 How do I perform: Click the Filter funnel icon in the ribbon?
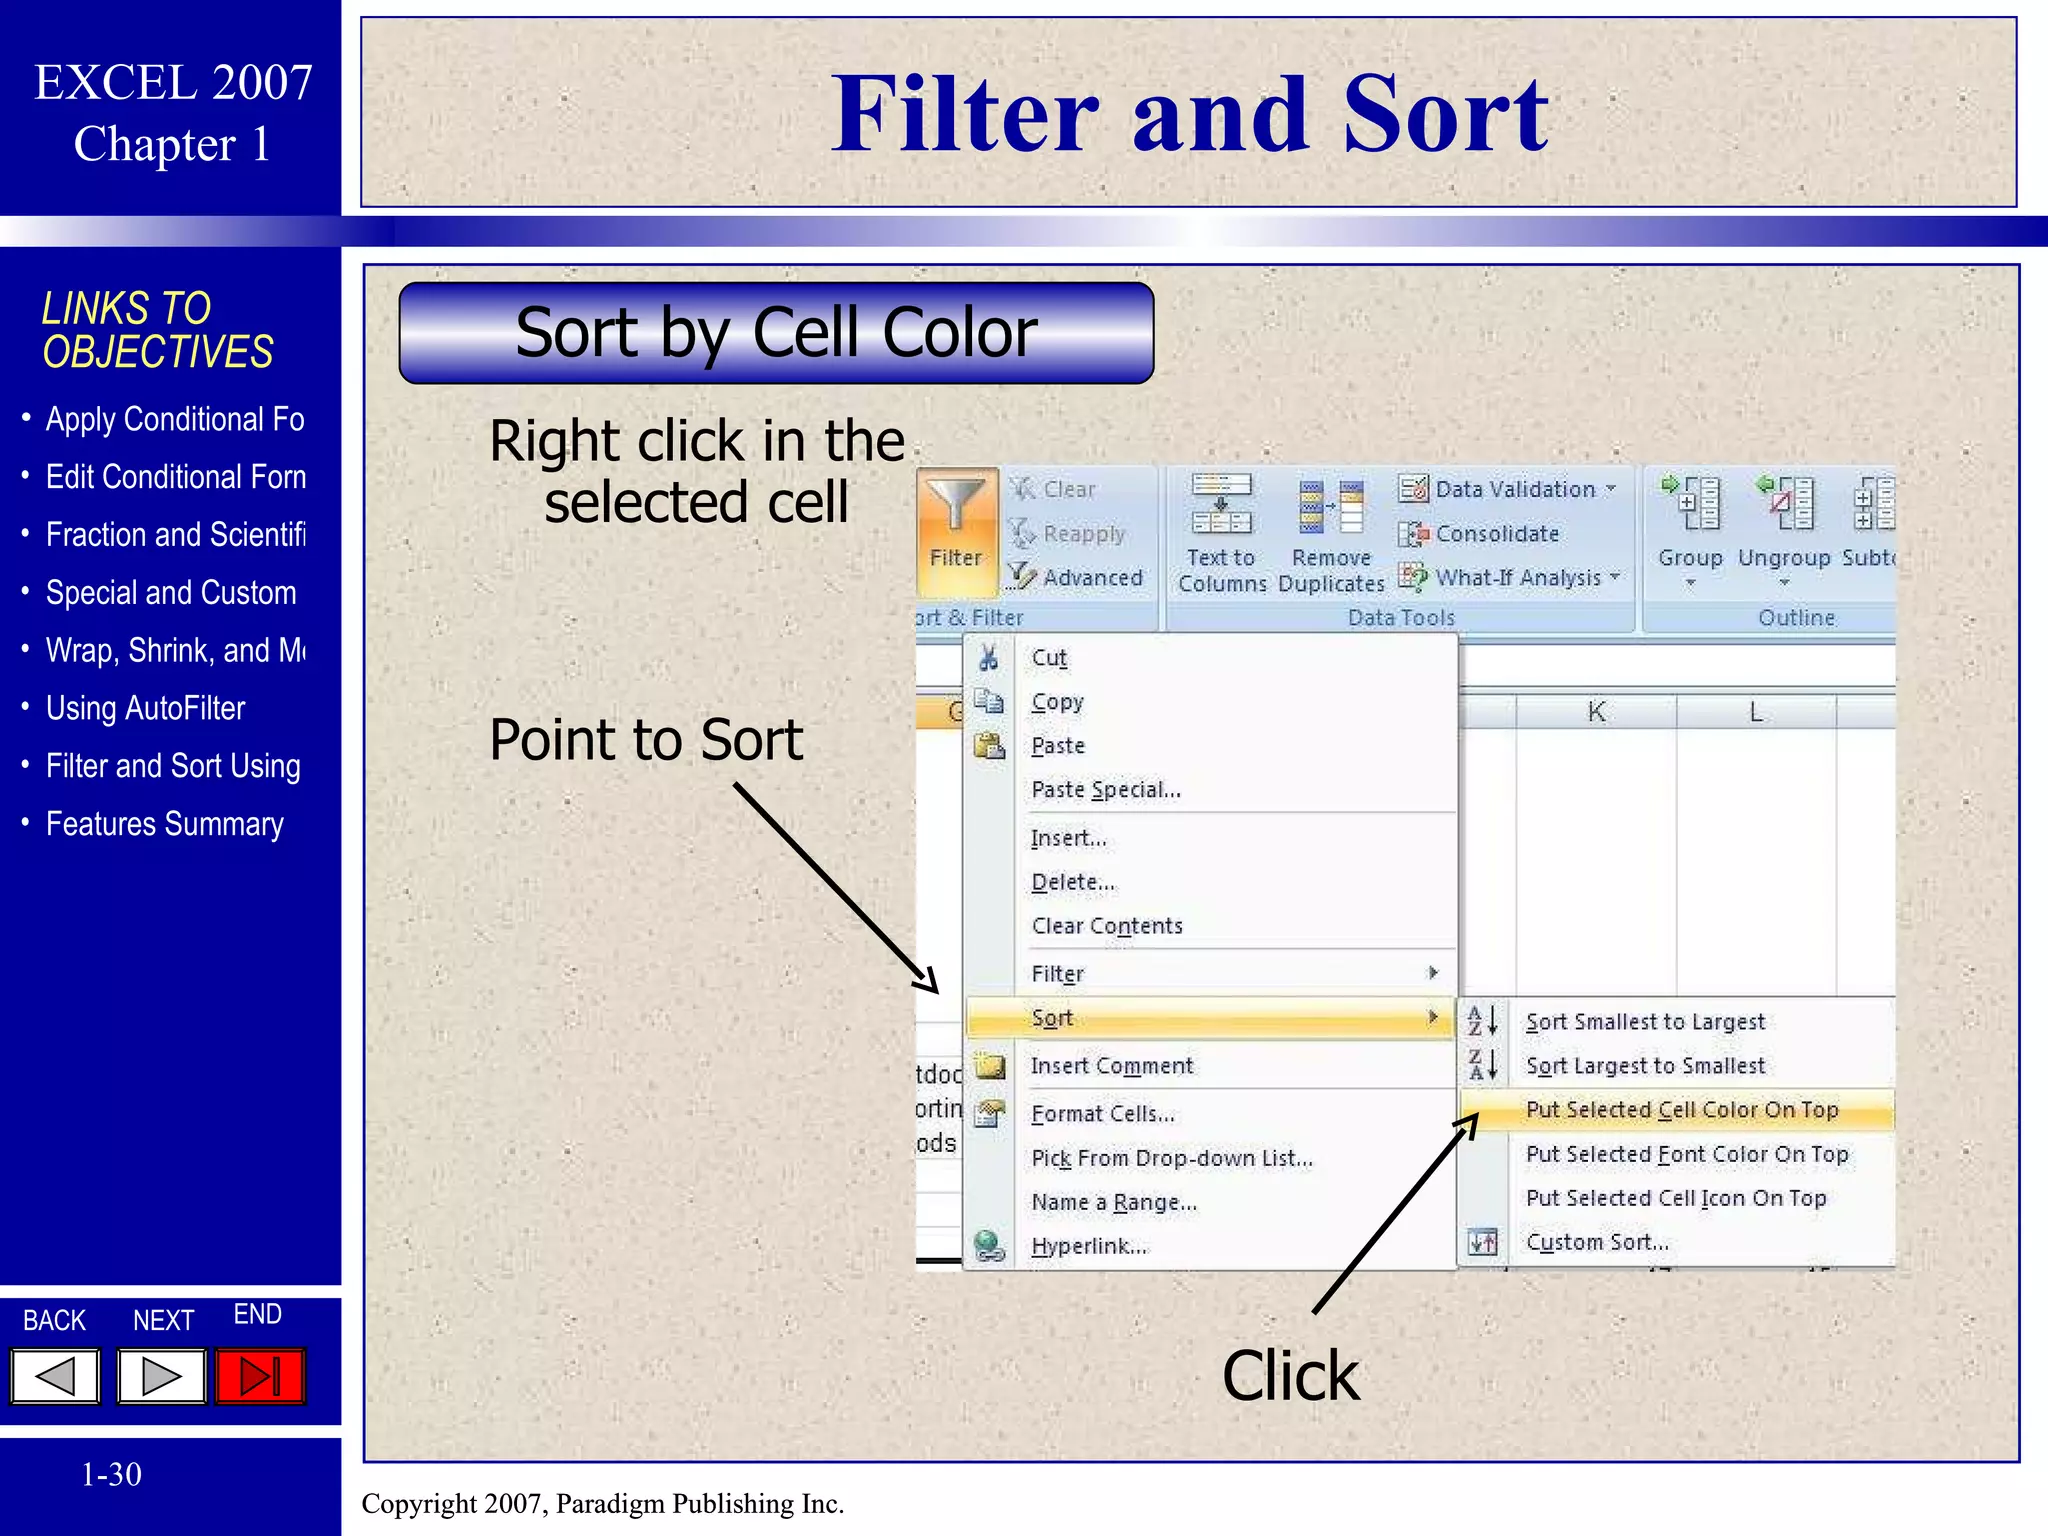955,504
